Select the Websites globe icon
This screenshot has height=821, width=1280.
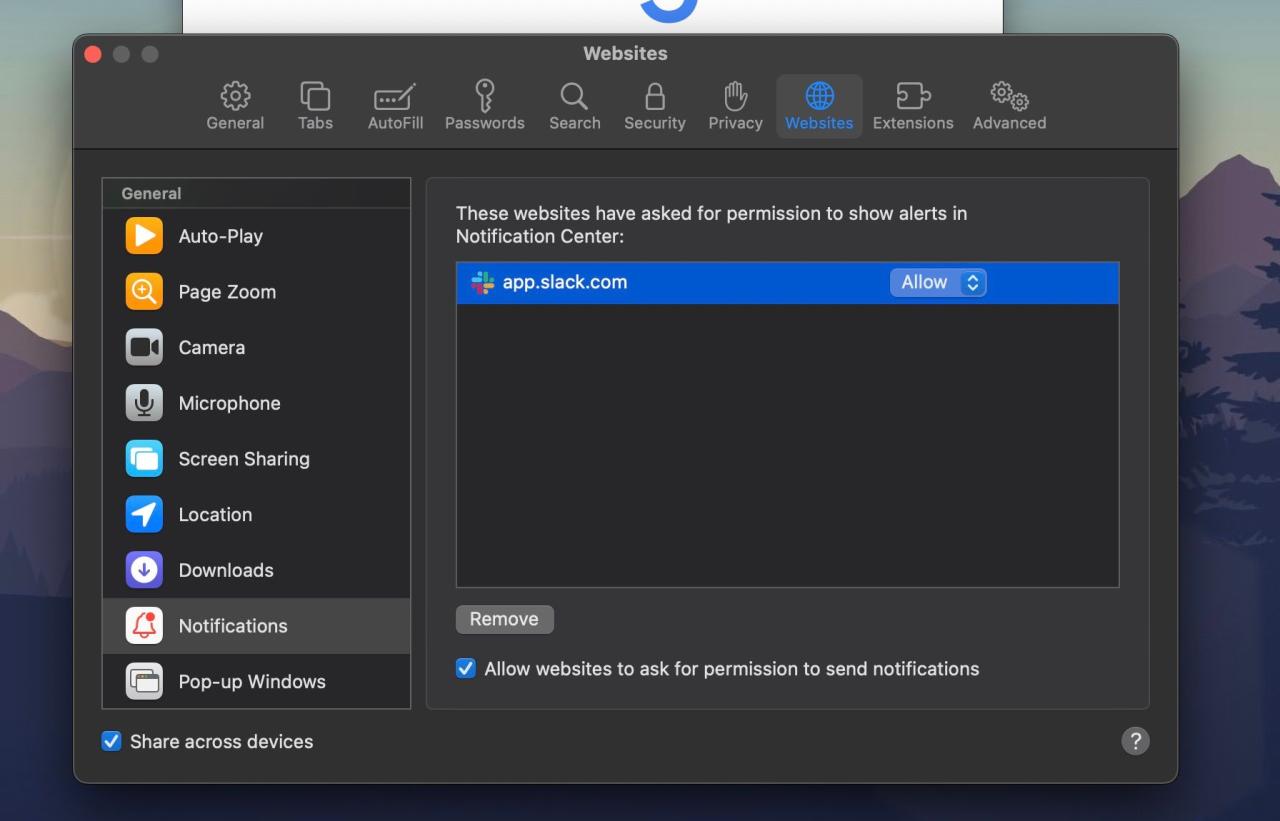[x=819, y=96]
